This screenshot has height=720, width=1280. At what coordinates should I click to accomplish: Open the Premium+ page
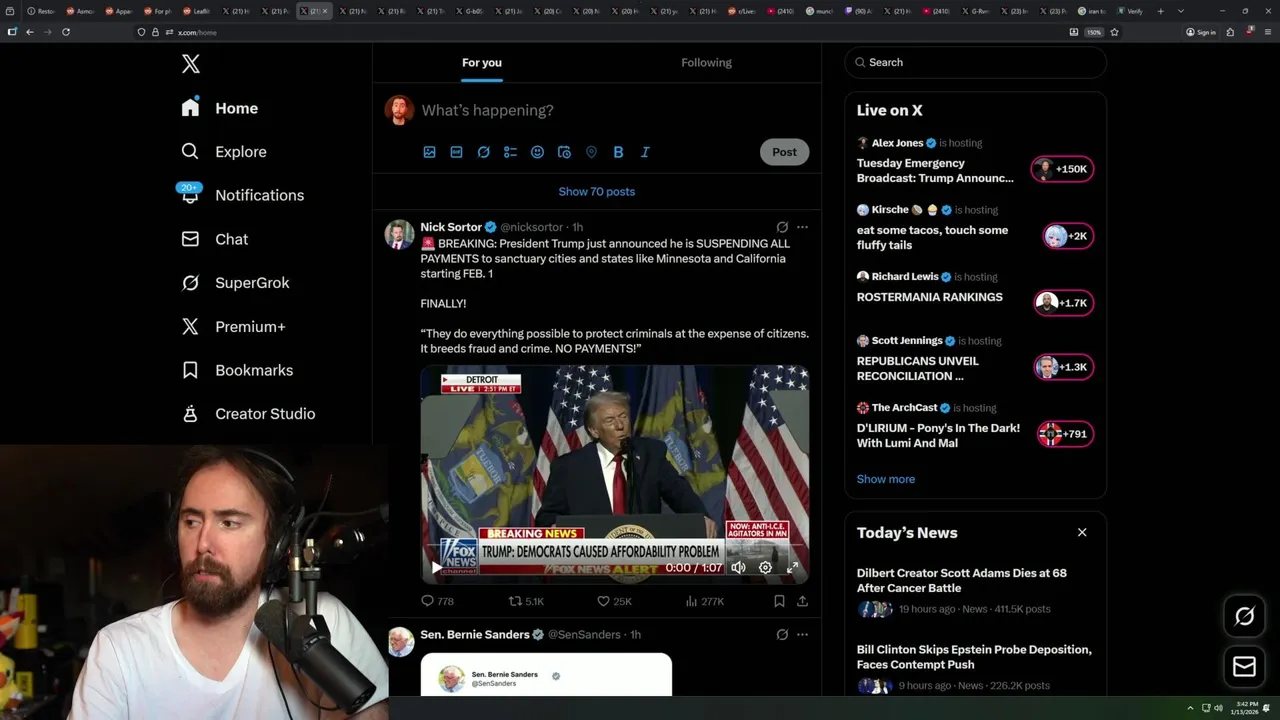(x=232, y=327)
